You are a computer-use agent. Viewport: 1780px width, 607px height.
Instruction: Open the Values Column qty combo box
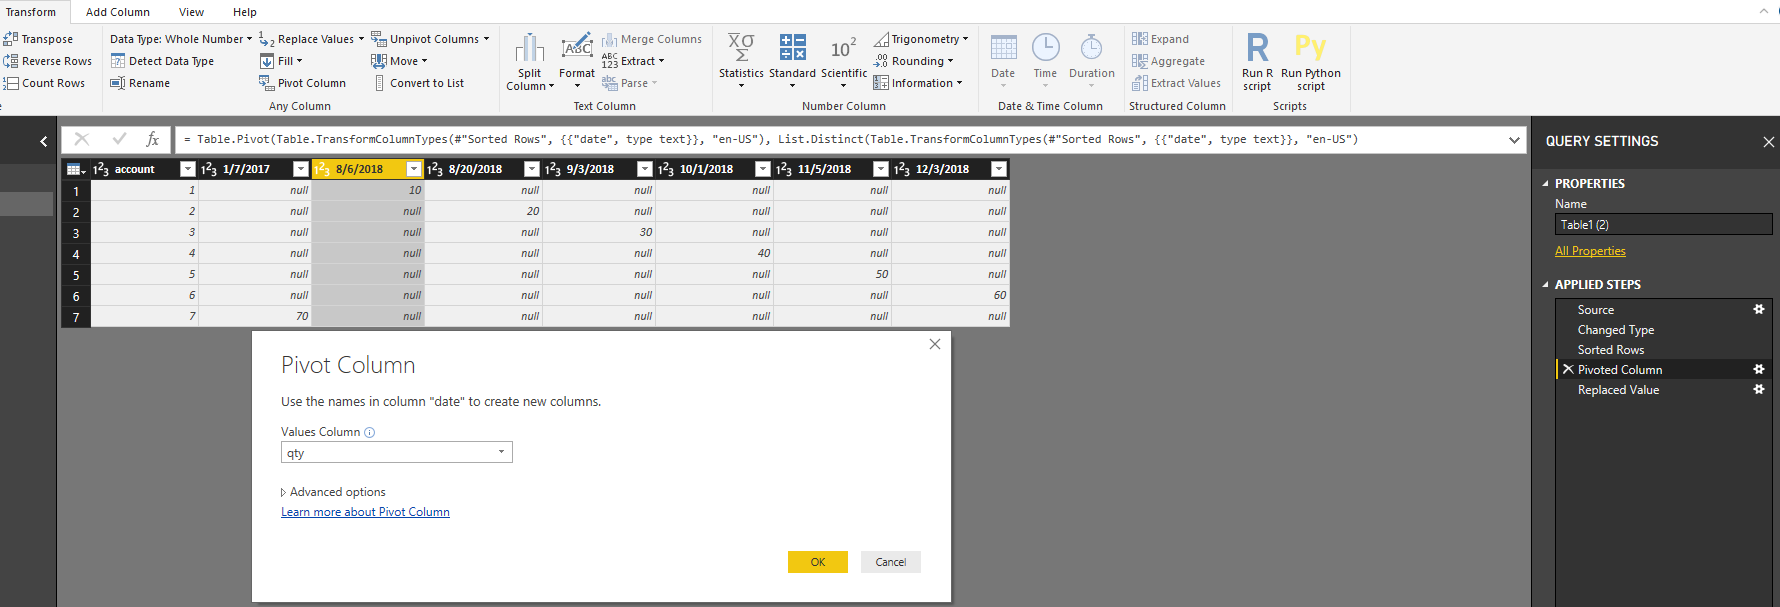396,452
